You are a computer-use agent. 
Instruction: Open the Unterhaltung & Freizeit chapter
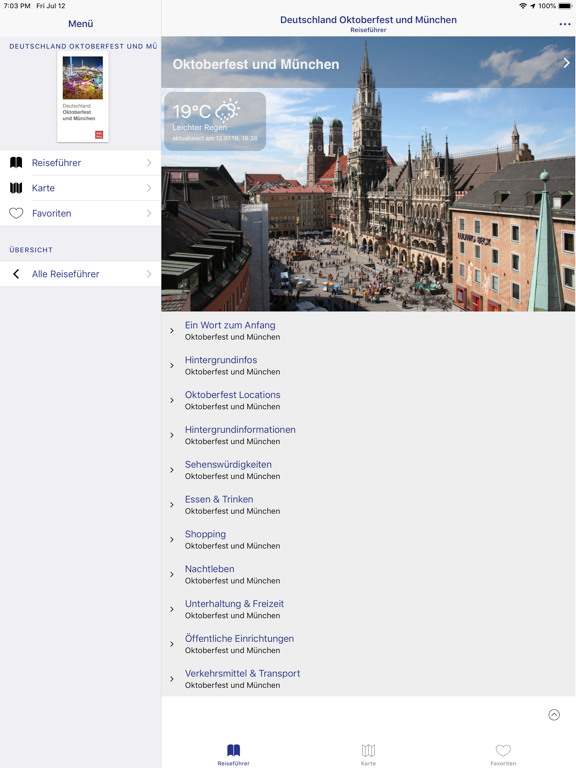tap(368, 609)
